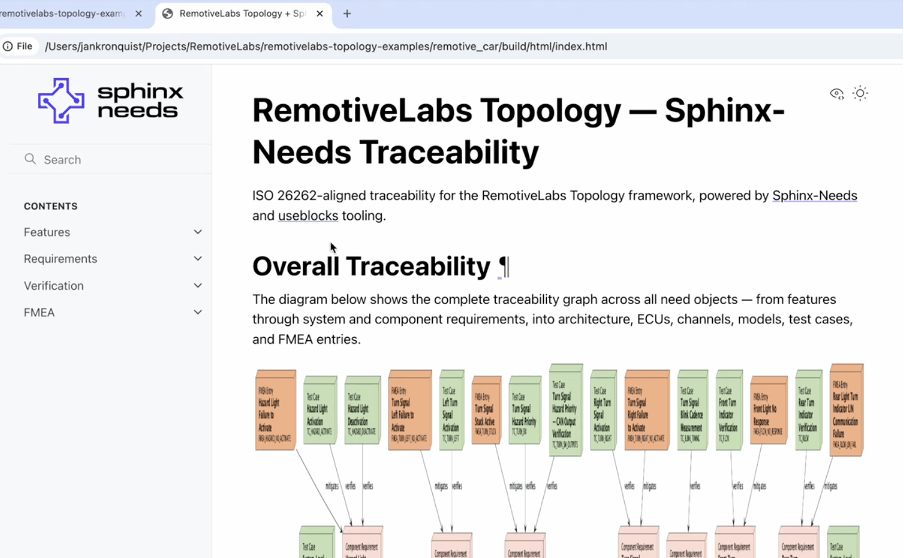The width and height of the screenshot is (904, 558).
Task: Click Test Case node Turn Signal Hazard Priority
Action: pos(525,410)
